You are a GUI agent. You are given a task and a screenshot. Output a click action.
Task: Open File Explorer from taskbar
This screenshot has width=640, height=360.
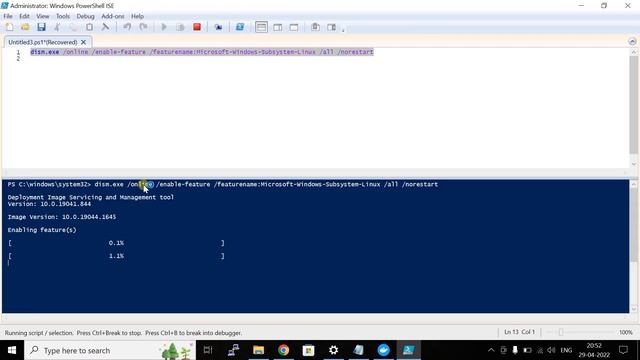[x=258, y=350]
